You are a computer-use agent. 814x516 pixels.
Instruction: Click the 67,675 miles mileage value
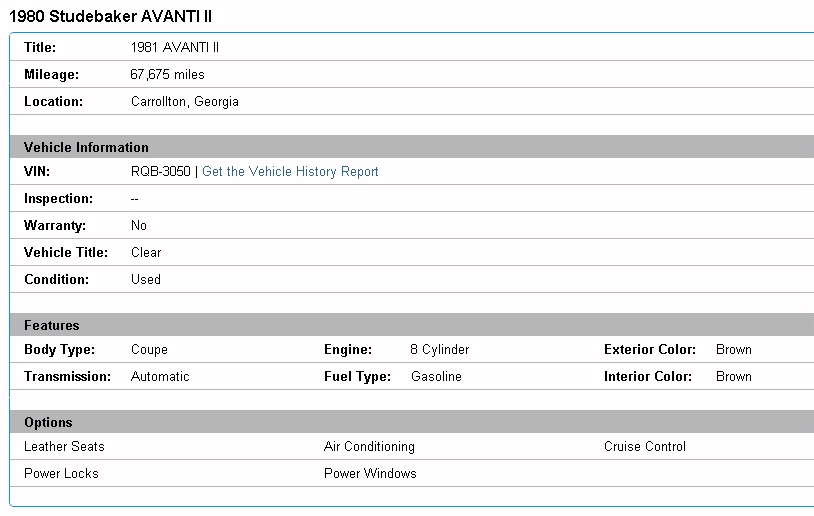[167, 75]
